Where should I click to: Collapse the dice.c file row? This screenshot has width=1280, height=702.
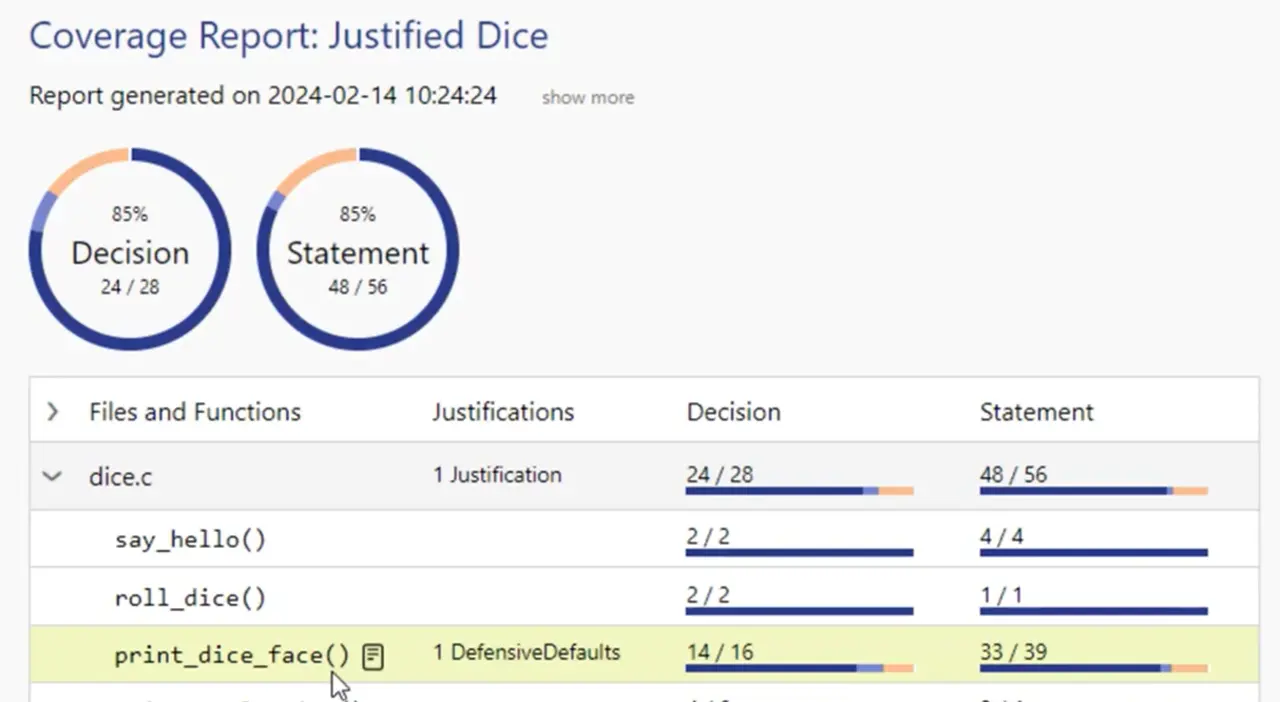[x=52, y=477]
